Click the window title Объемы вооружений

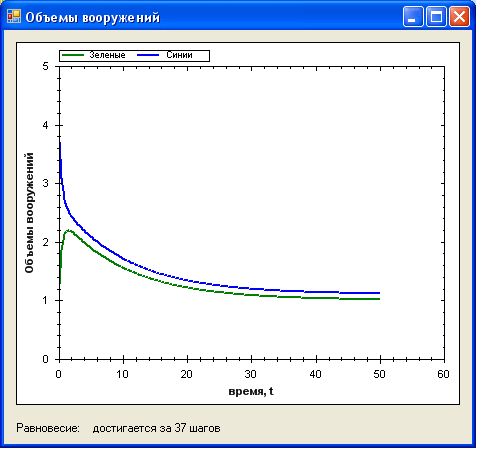pyautogui.click(x=93, y=17)
